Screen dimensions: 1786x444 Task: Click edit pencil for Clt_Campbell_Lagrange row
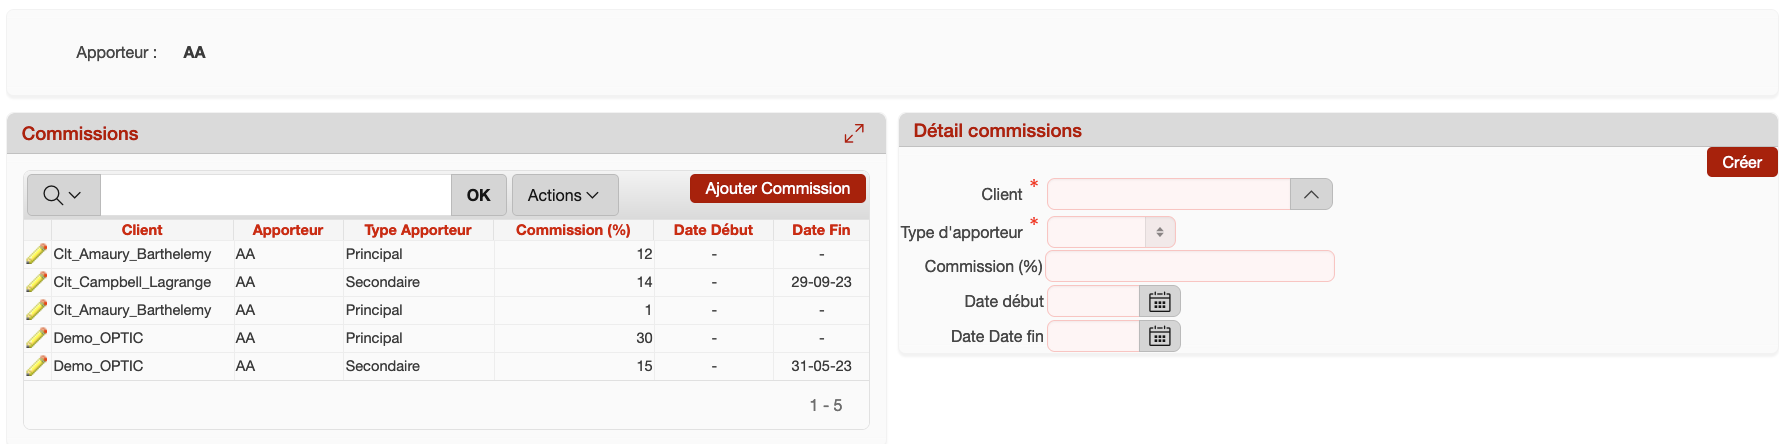(37, 282)
